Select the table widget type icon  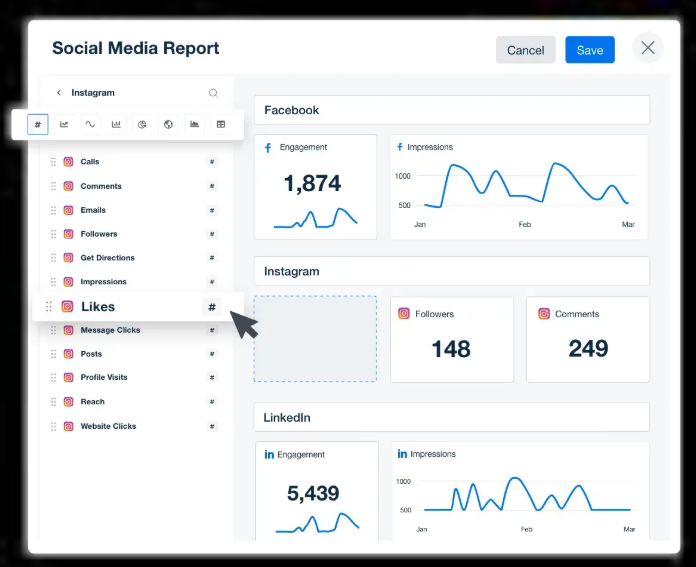(221, 125)
